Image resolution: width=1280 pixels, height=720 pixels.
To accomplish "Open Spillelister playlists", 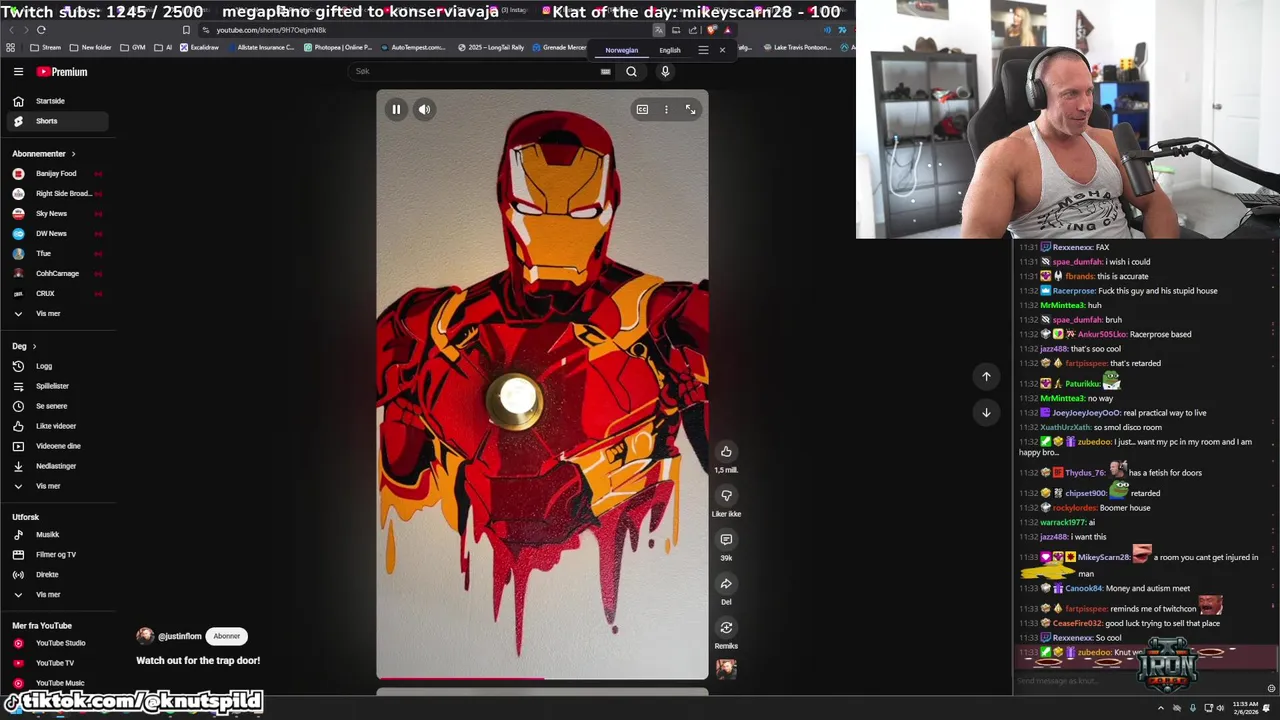I will coord(56,386).
